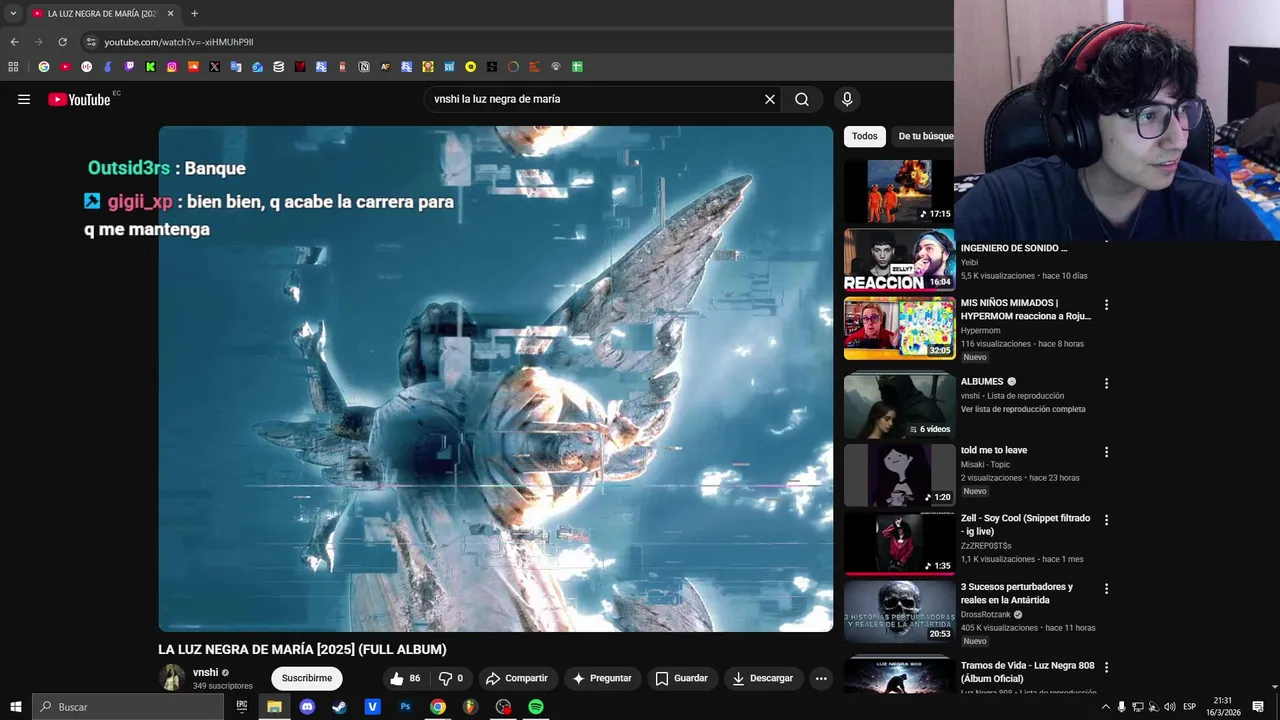Open Windows notification center
The image size is (1280, 720).
[x=1258, y=707]
